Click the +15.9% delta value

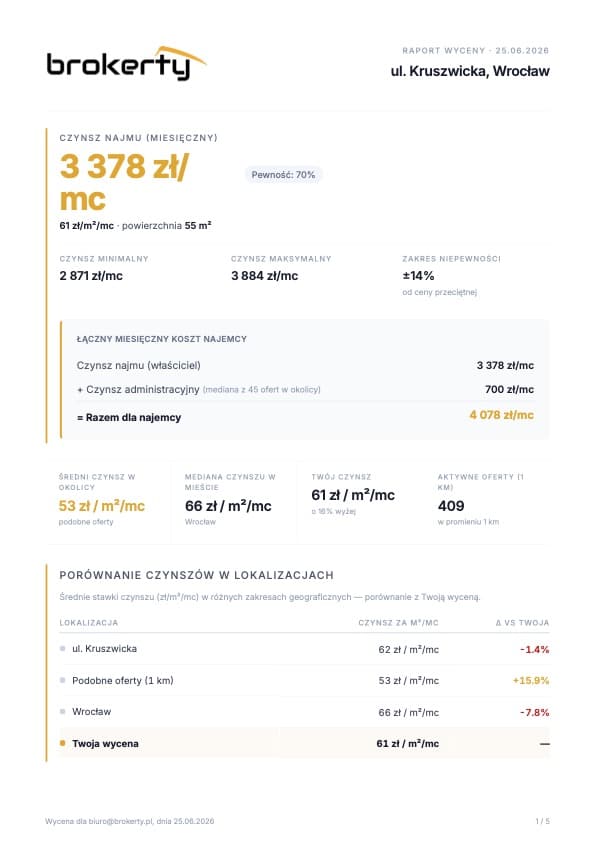click(531, 681)
